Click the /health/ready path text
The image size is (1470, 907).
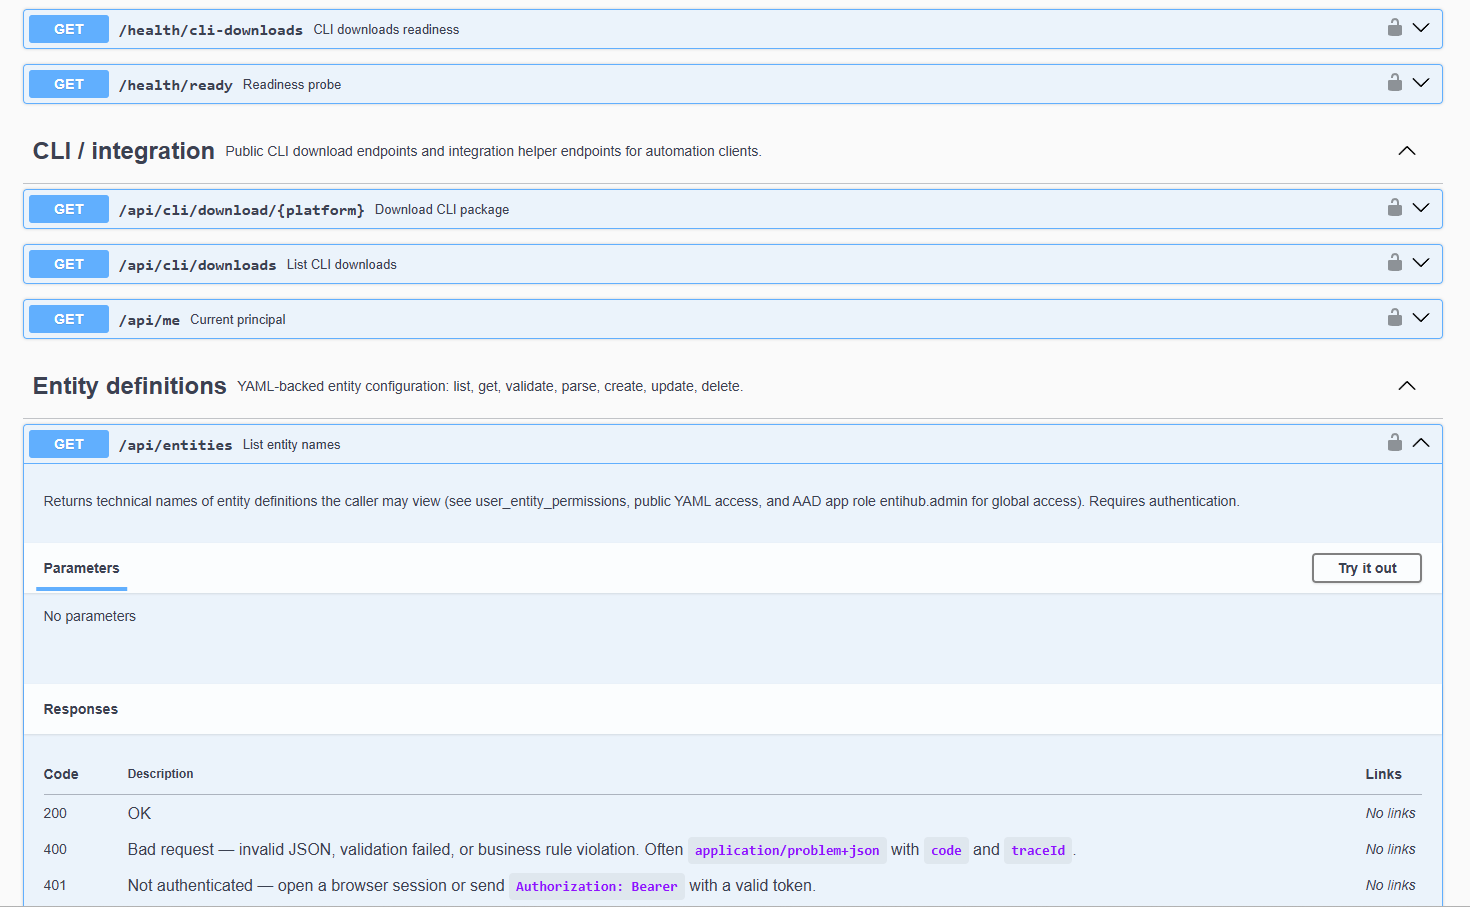(x=176, y=85)
